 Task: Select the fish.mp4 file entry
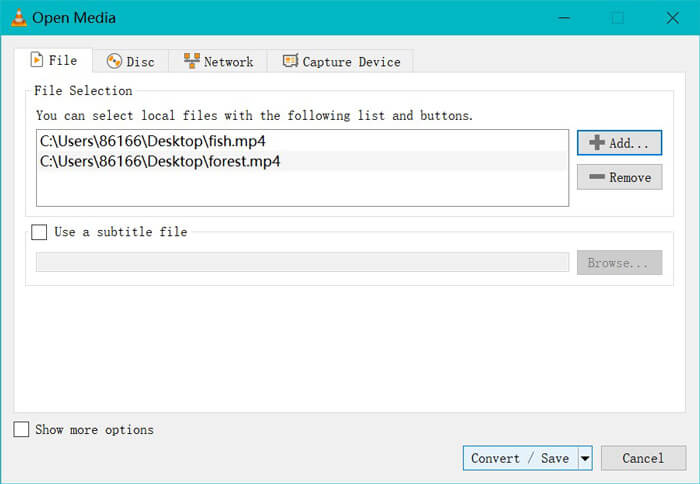(302, 141)
